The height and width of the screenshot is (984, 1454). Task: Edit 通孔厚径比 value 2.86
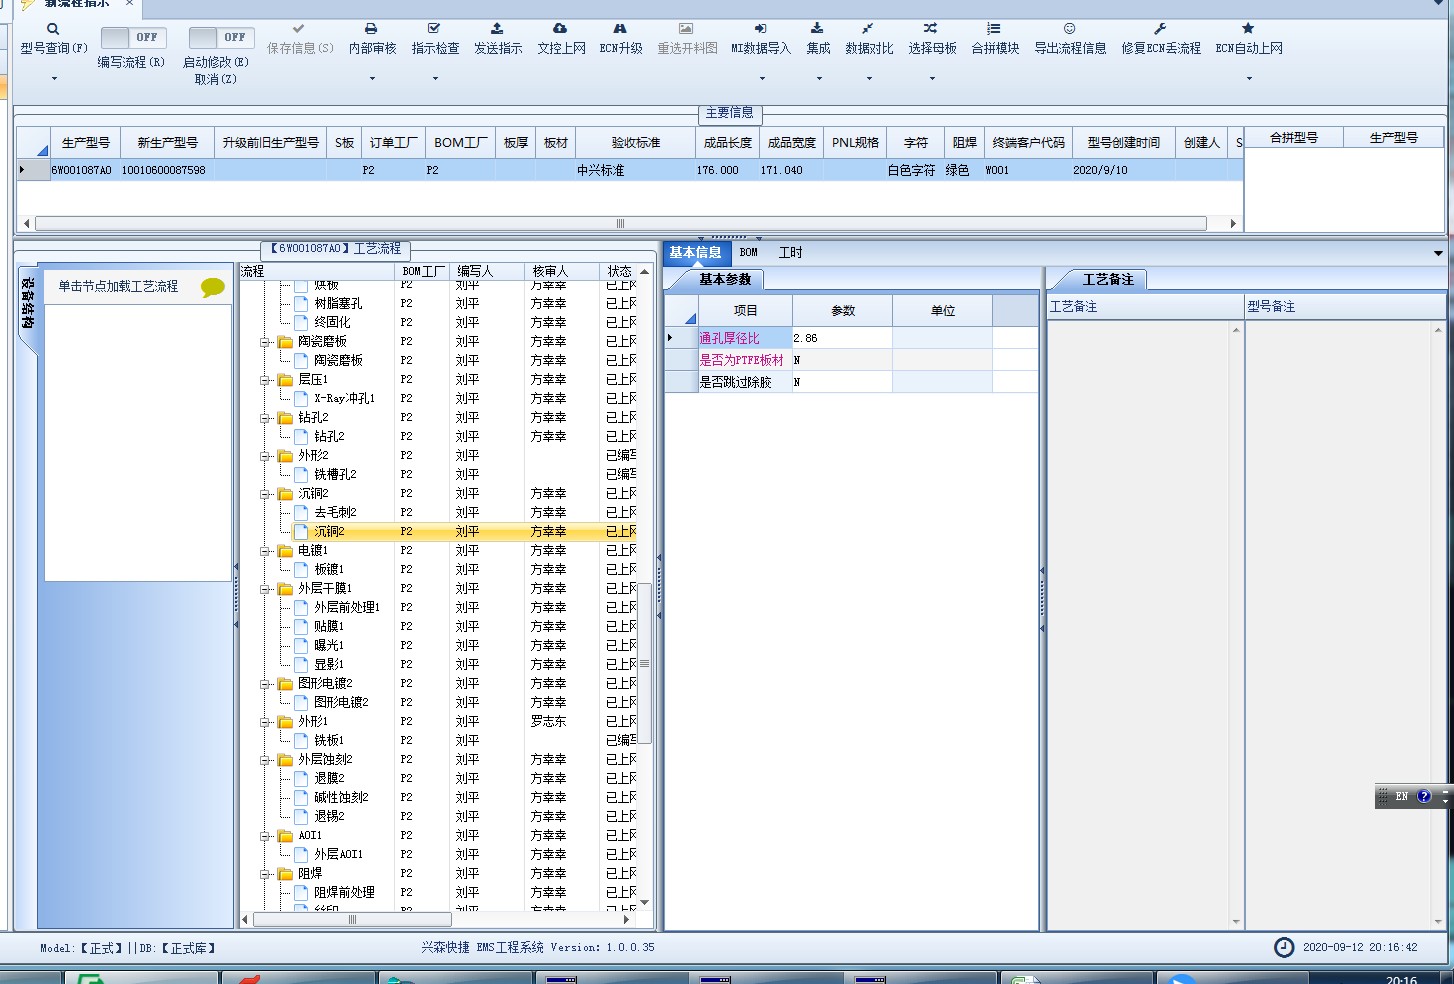pos(842,339)
